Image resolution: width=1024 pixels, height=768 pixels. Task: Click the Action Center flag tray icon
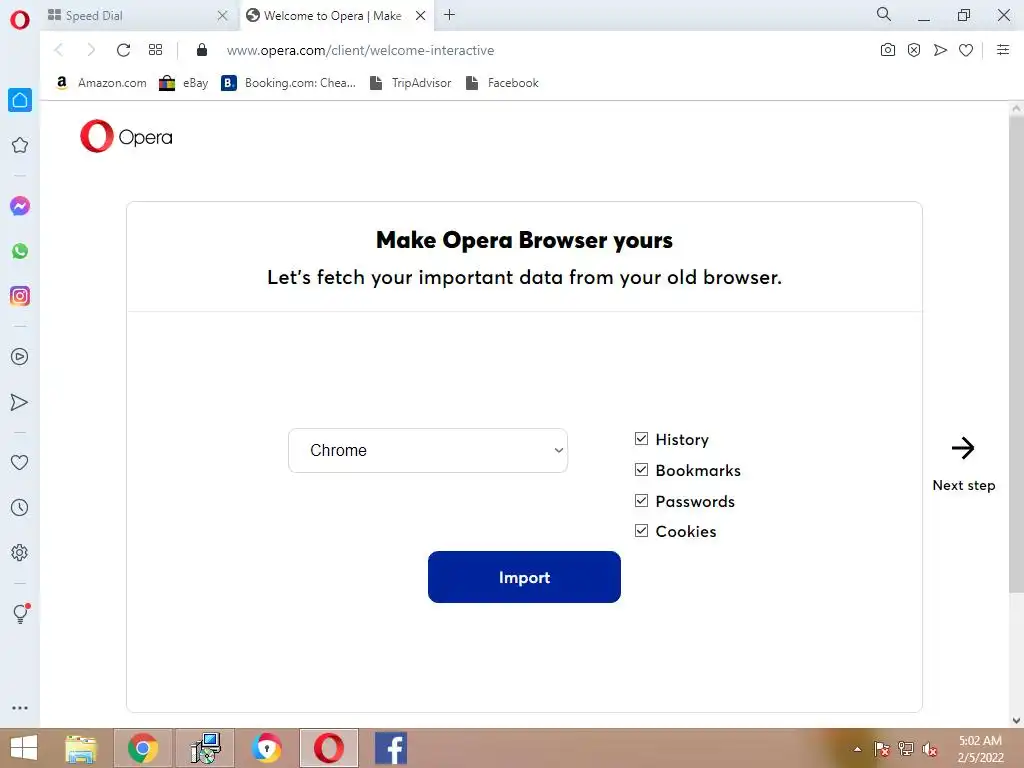(x=882, y=749)
